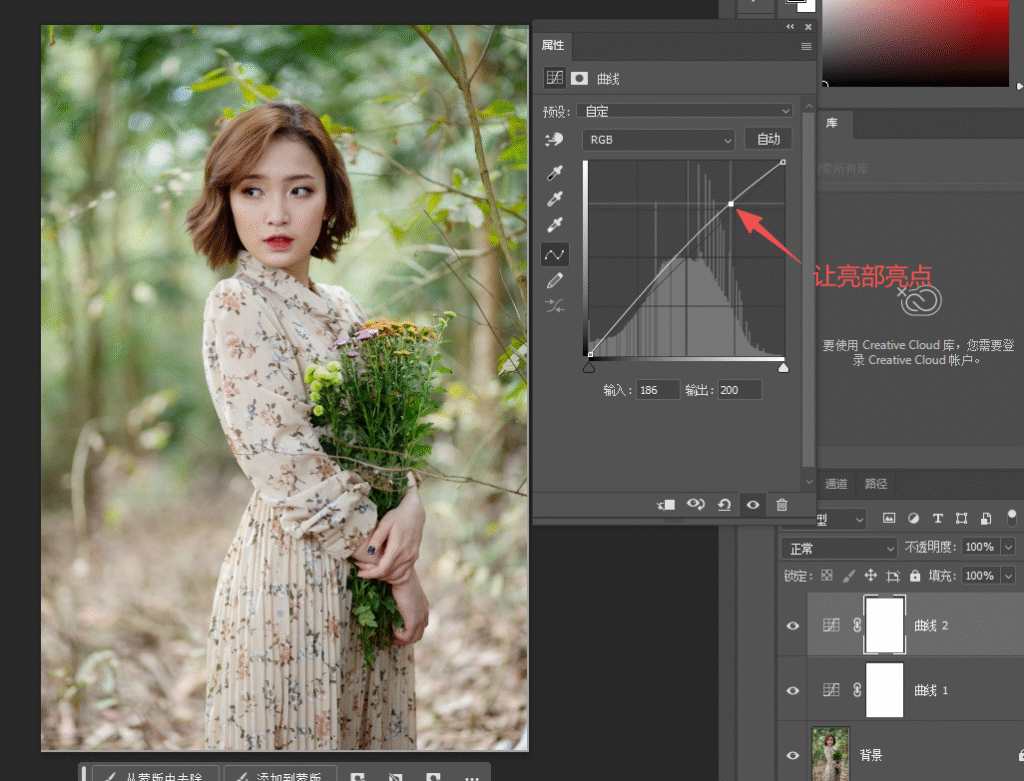Click the masks icon beside 曲线 title
Screen dimensions: 1024x781
pos(579,78)
